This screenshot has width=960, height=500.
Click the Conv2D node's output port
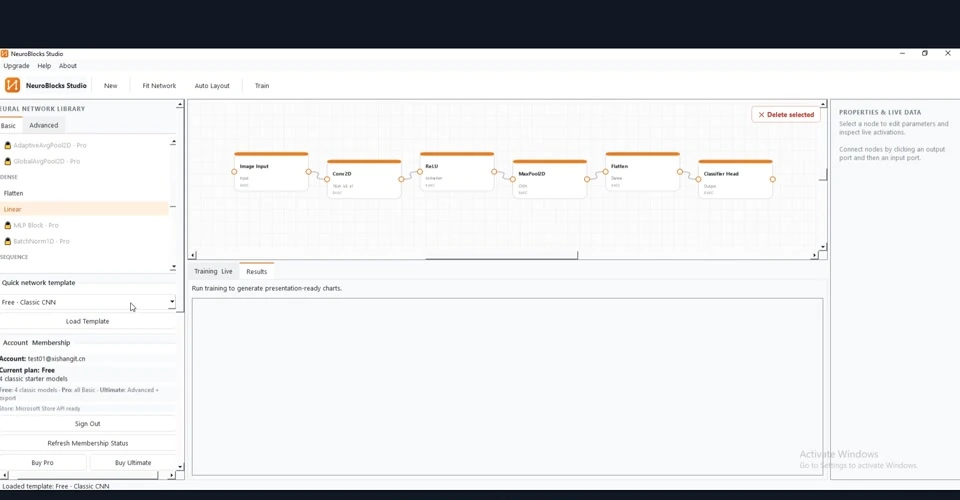[x=401, y=179]
